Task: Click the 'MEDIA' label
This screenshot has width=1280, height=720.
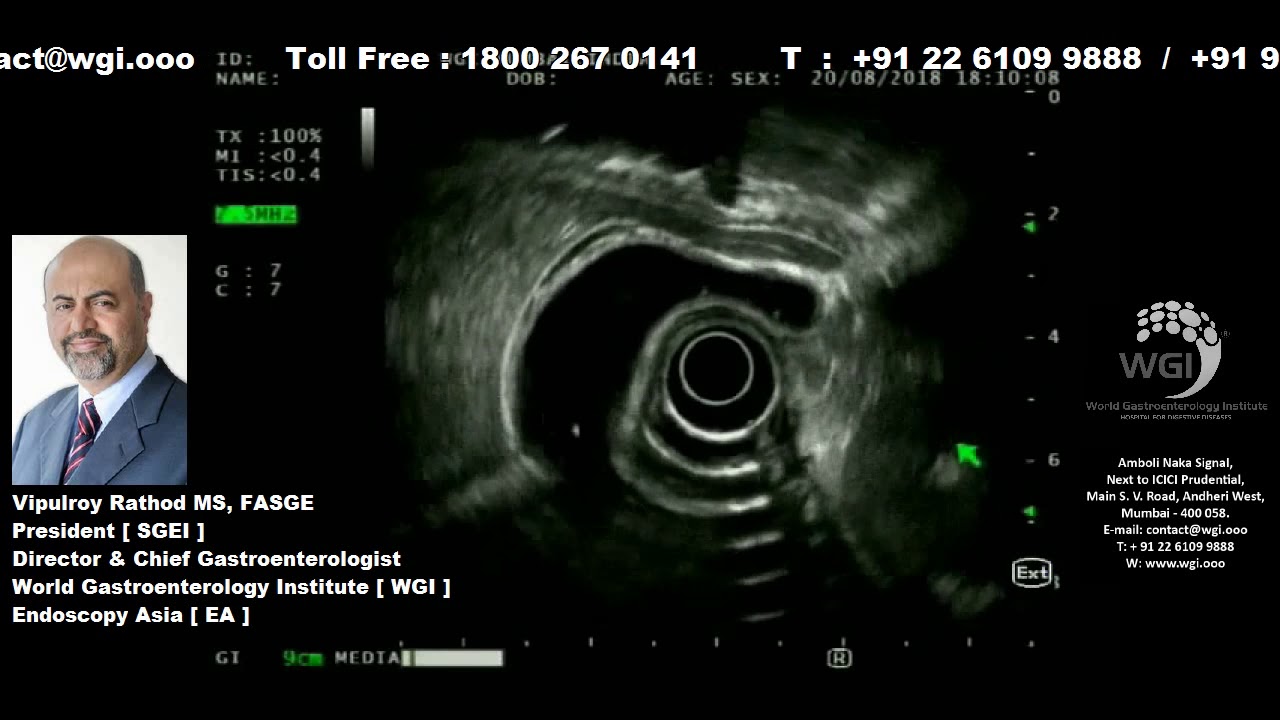Action: [367, 658]
